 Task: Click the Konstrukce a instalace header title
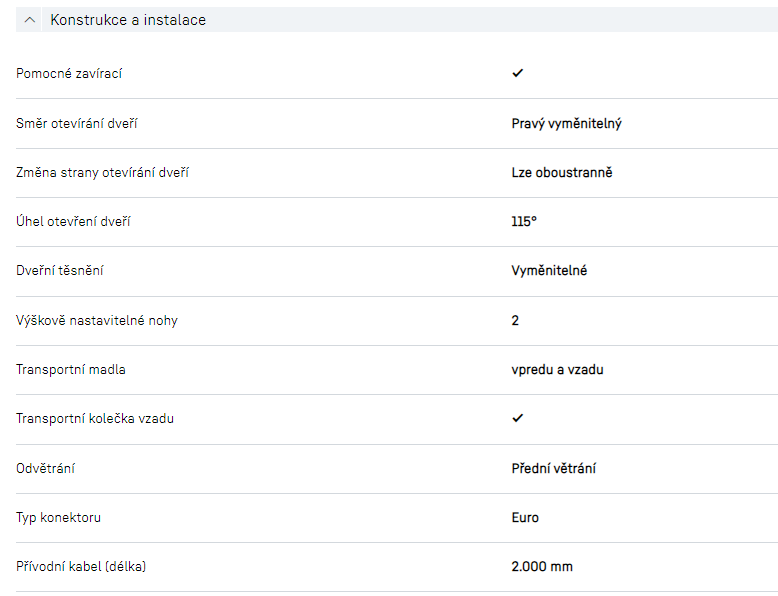pos(128,20)
